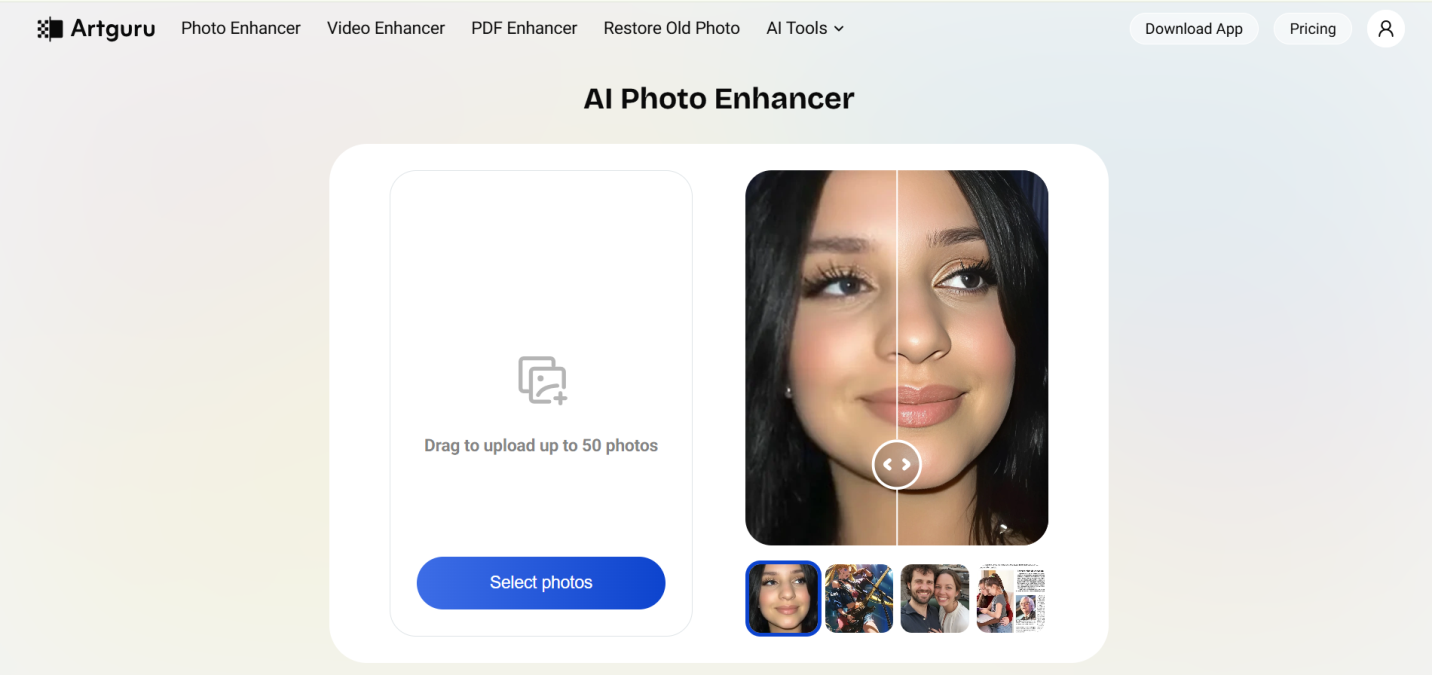Viewport: 1432px width, 675px height.
Task: Click the add-image upload icon
Action: 542,380
